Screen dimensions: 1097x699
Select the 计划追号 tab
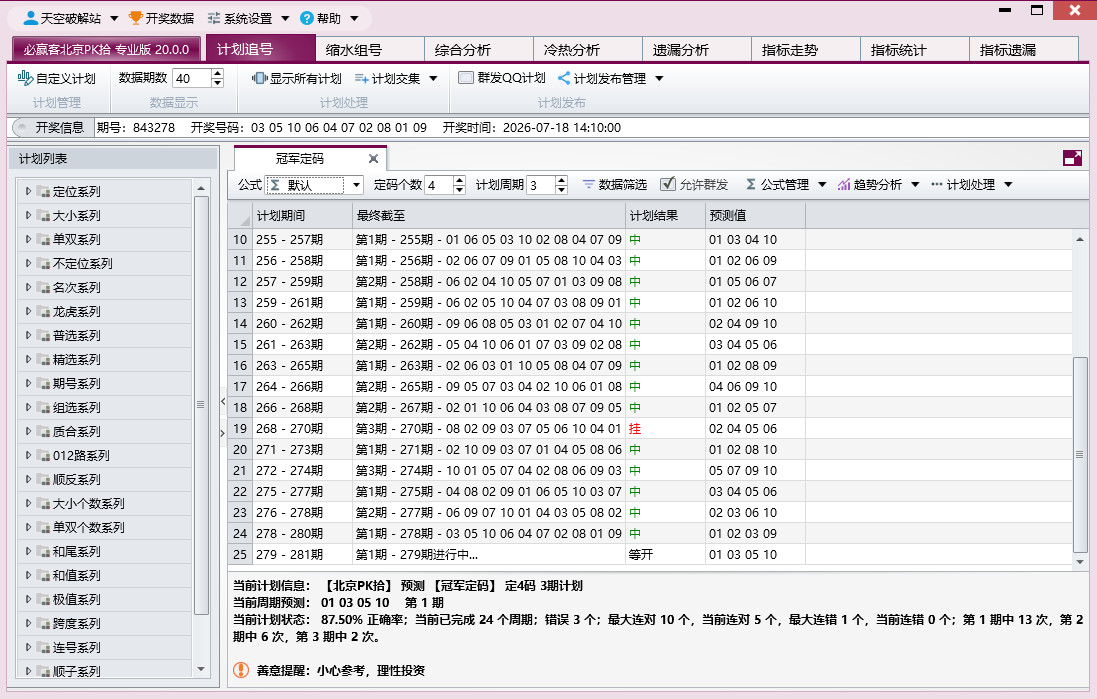(x=260, y=49)
